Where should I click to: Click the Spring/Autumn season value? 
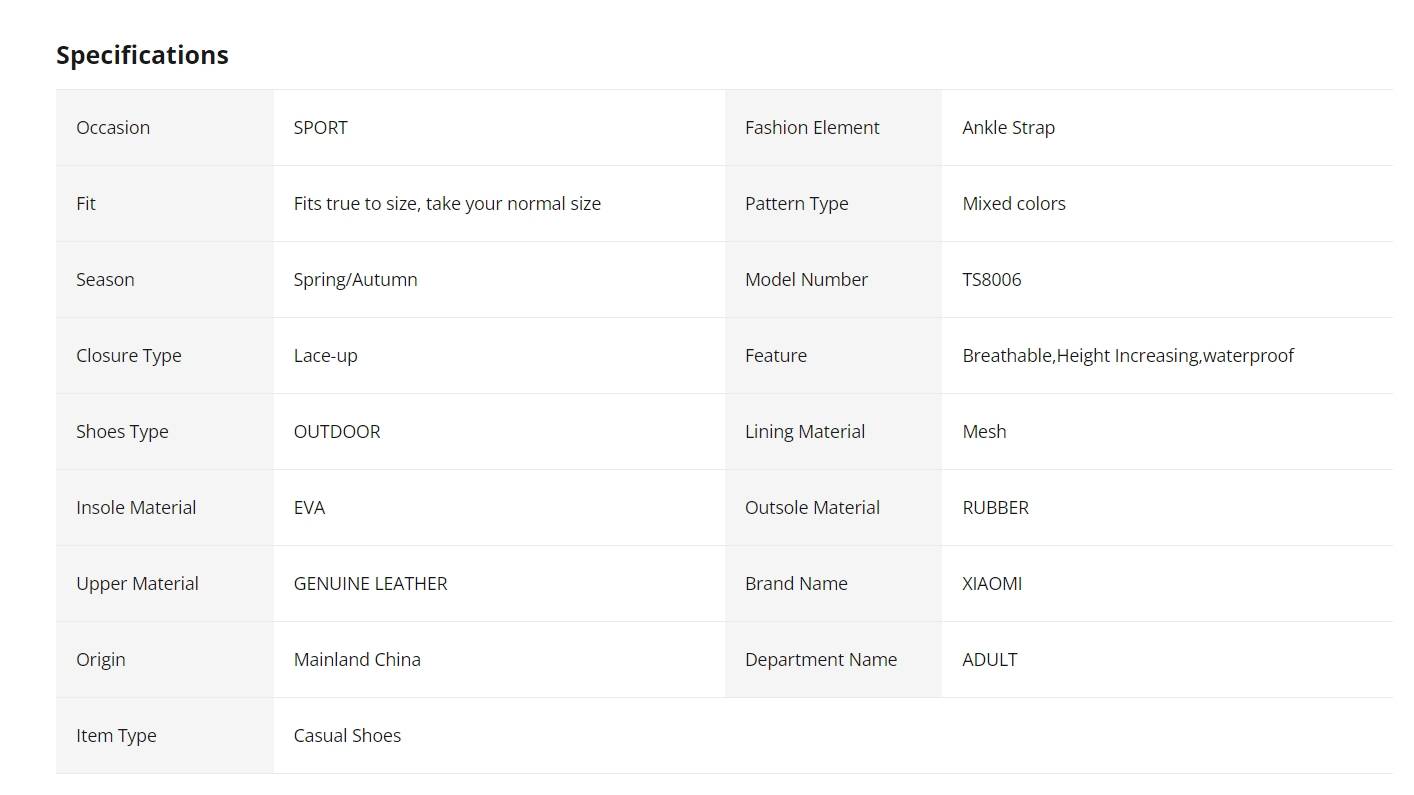pos(356,280)
